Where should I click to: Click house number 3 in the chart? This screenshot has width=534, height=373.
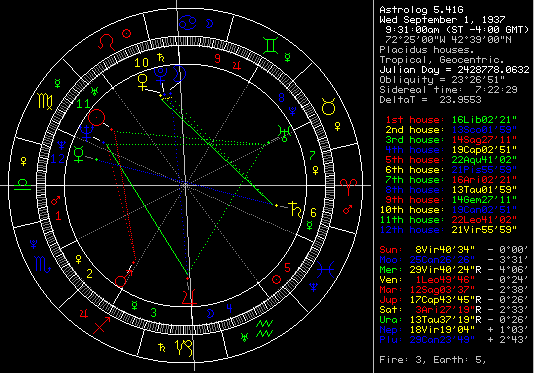point(154,312)
